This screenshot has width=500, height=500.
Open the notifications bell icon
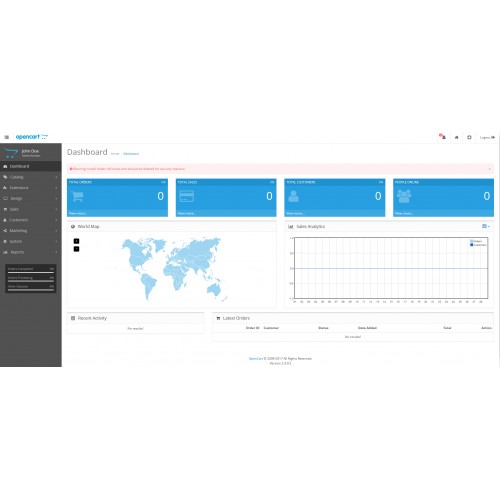[x=443, y=137]
